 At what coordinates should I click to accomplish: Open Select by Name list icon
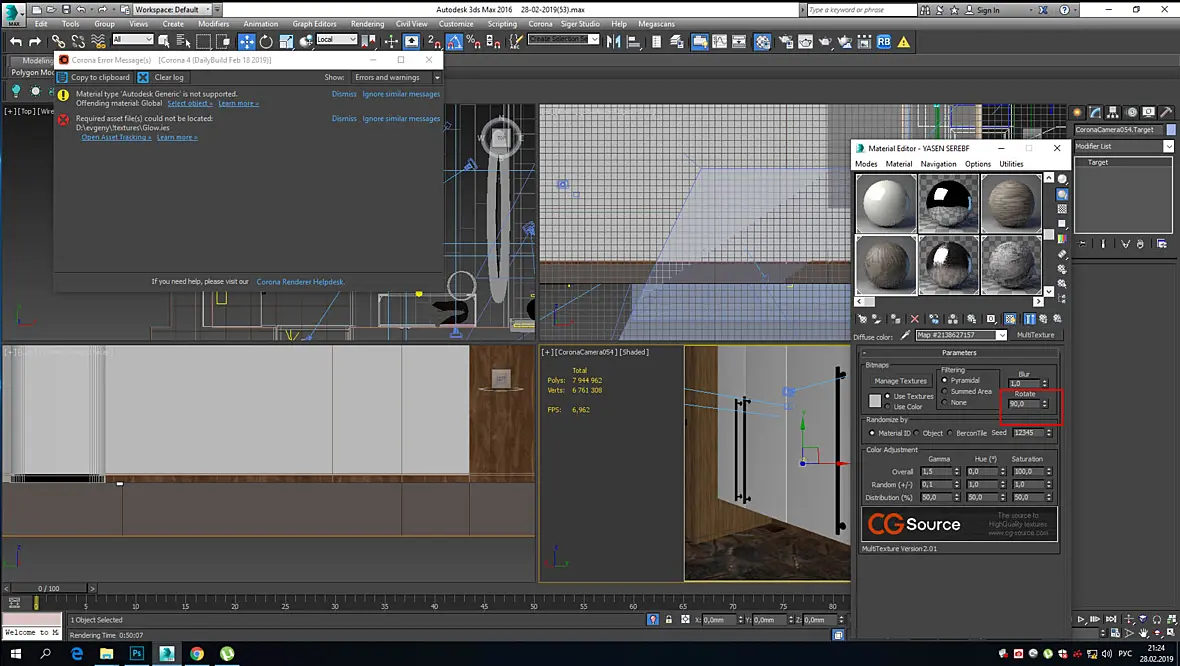pyautogui.click(x=183, y=41)
